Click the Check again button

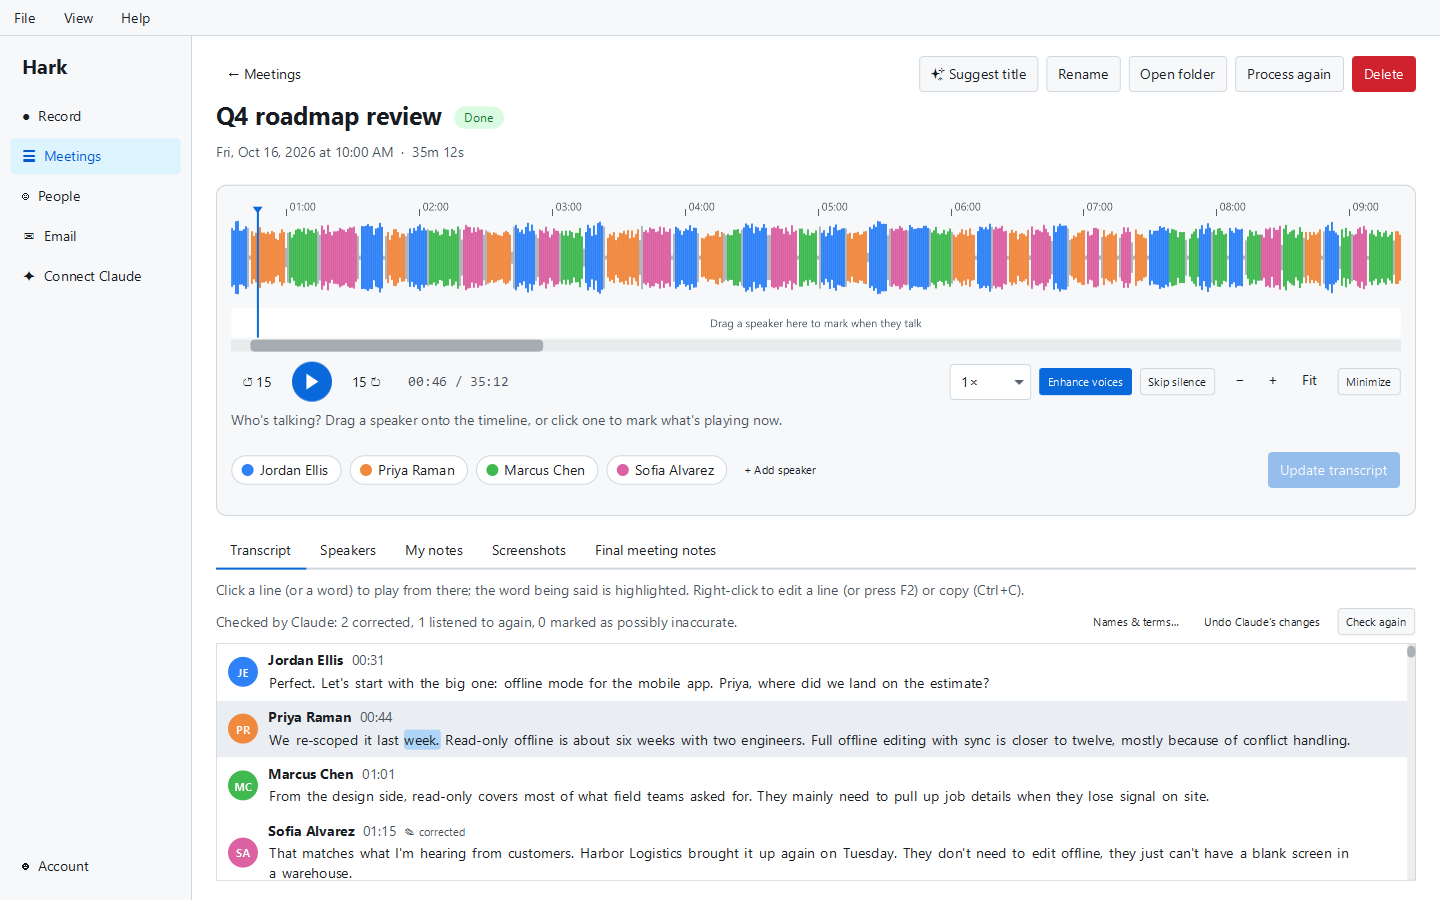[1376, 622]
